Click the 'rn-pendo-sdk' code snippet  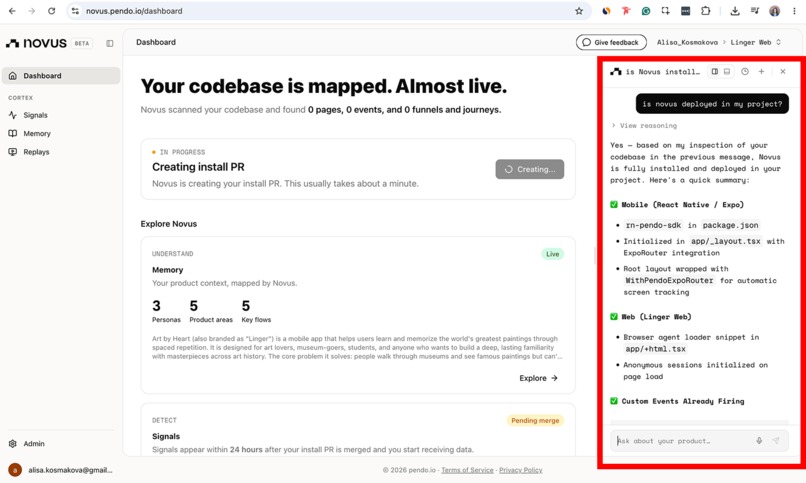point(653,225)
